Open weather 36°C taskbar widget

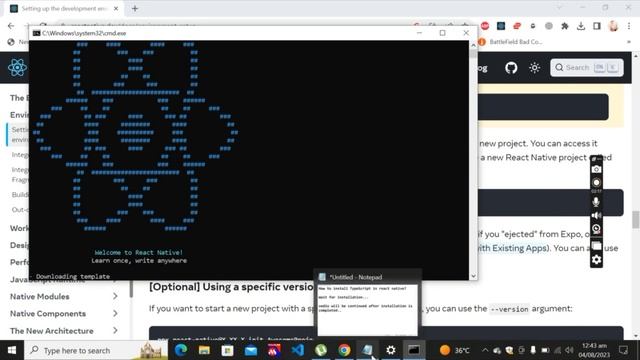click(455, 350)
